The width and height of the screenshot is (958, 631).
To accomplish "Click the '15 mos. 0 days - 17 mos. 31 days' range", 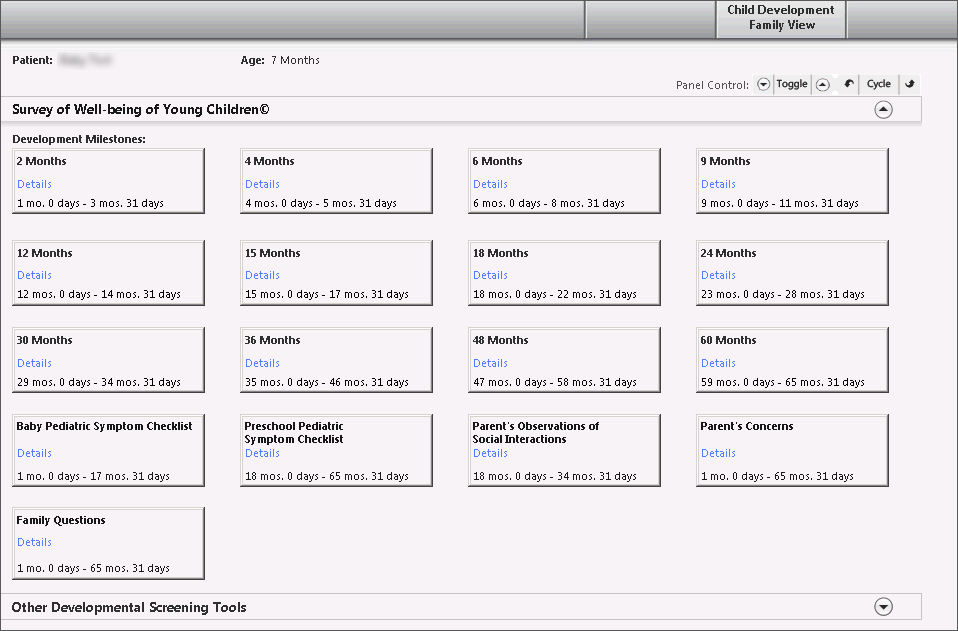I will (327, 294).
